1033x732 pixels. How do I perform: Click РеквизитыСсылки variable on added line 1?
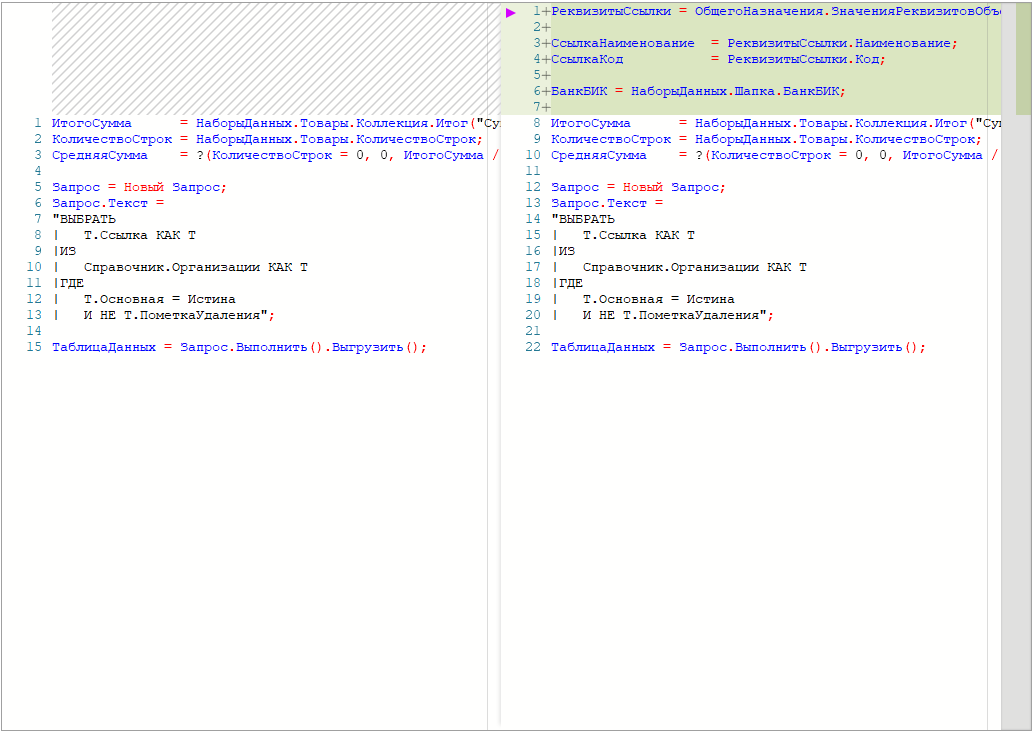pyautogui.click(x=611, y=11)
